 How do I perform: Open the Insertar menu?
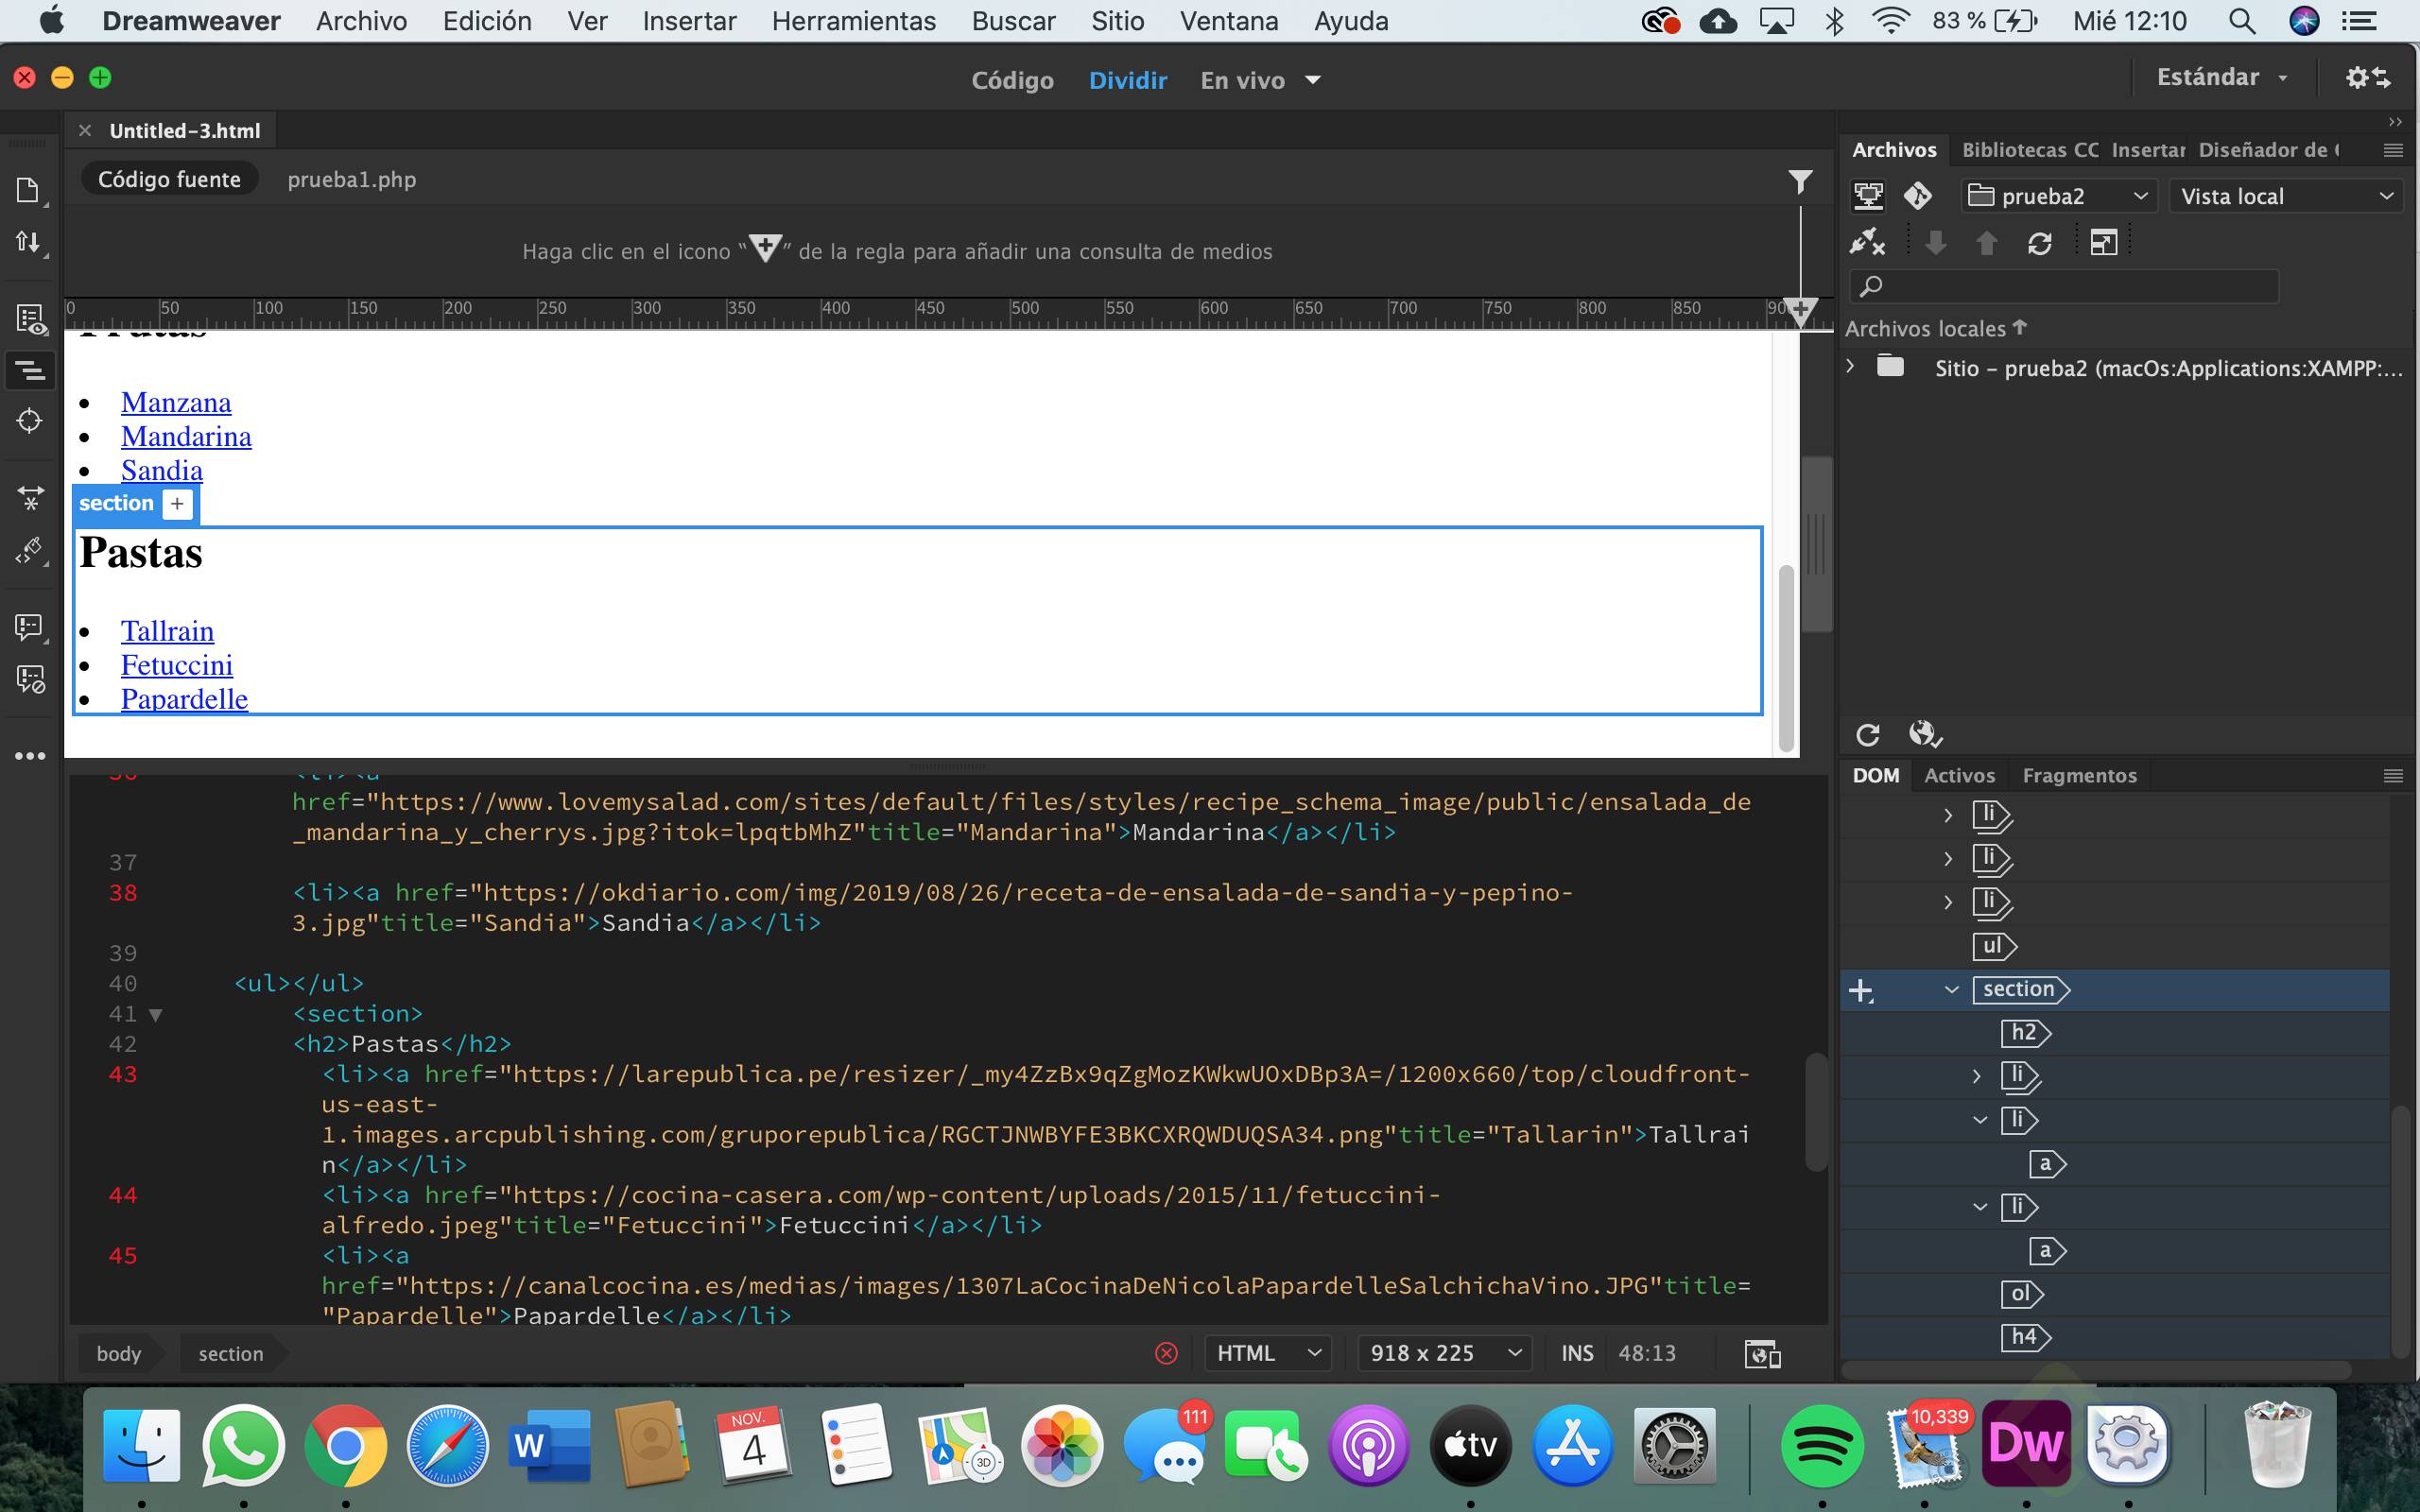point(688,21)
